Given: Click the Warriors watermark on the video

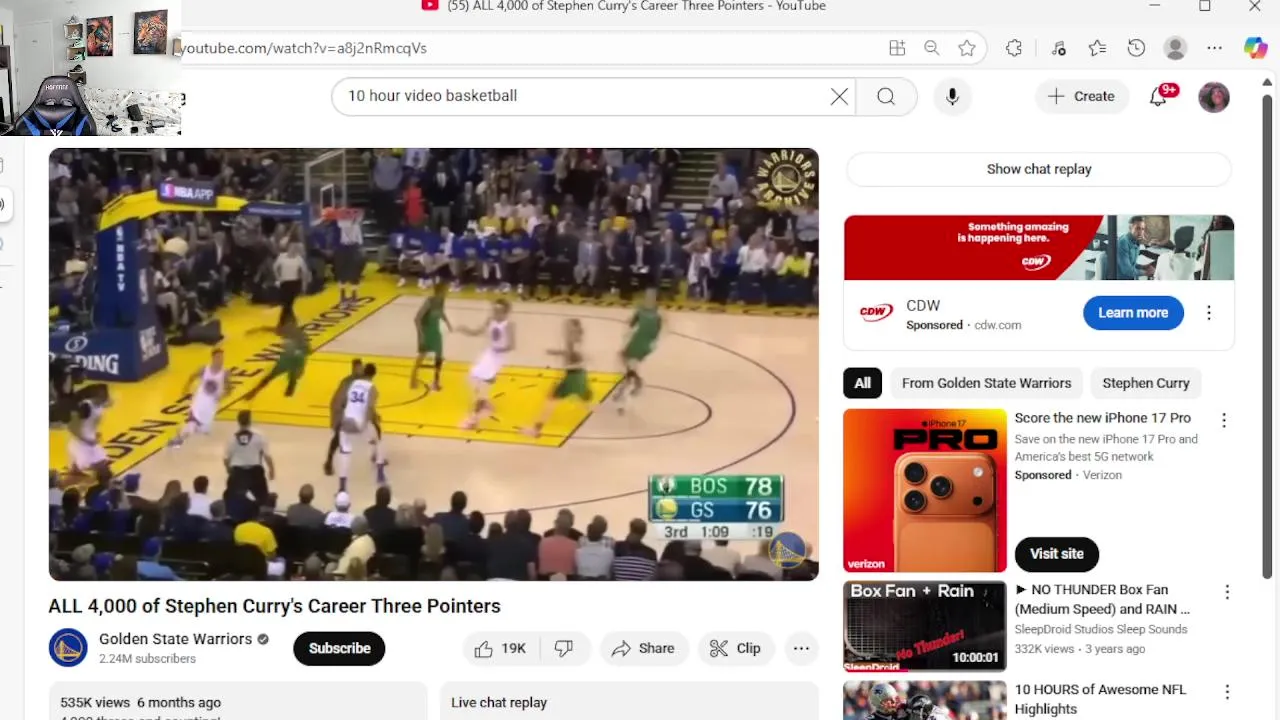Looking at the screenshot, I should (788, 550).
